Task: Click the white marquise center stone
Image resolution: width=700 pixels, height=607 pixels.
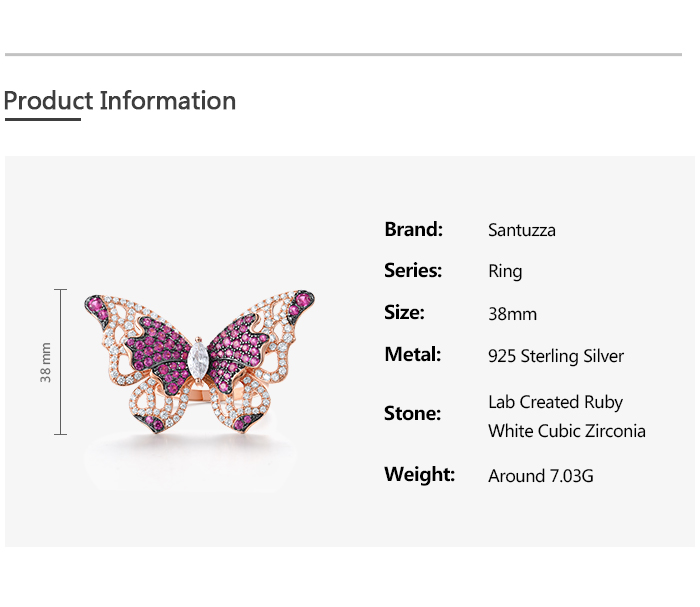Action: (x=199, y=355)
